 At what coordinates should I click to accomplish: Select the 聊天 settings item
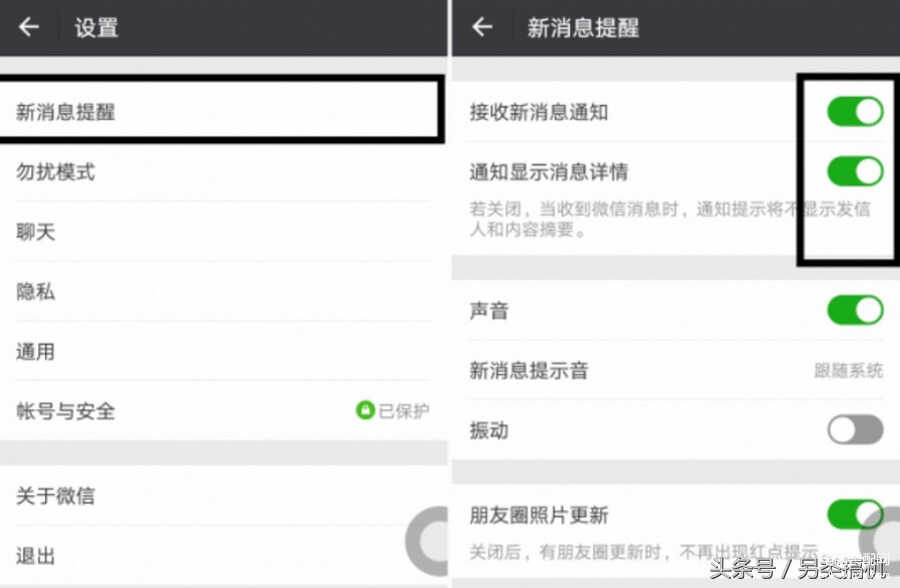click(x=224, y=231)
